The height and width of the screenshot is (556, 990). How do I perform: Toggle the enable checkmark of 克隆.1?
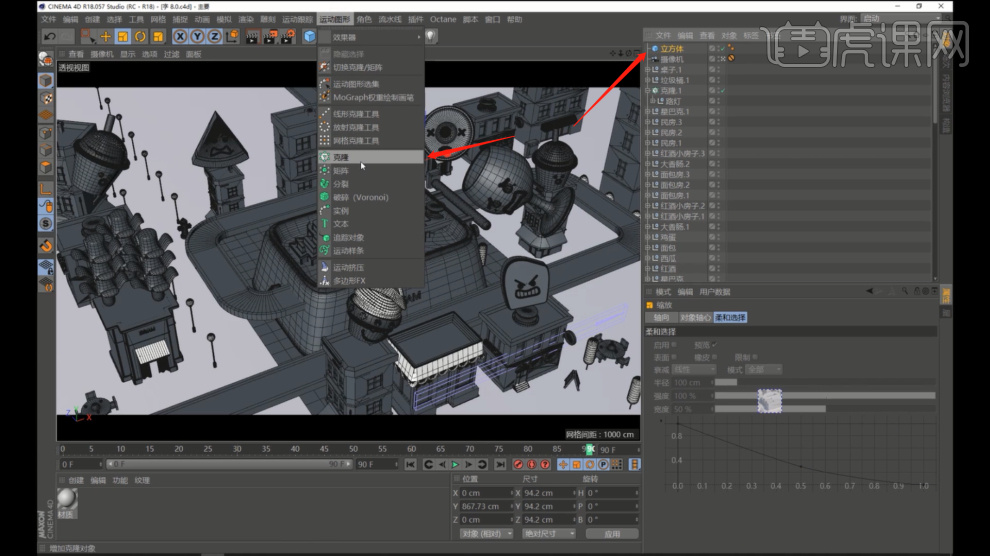pyautogui.click(x=722, y=91)
